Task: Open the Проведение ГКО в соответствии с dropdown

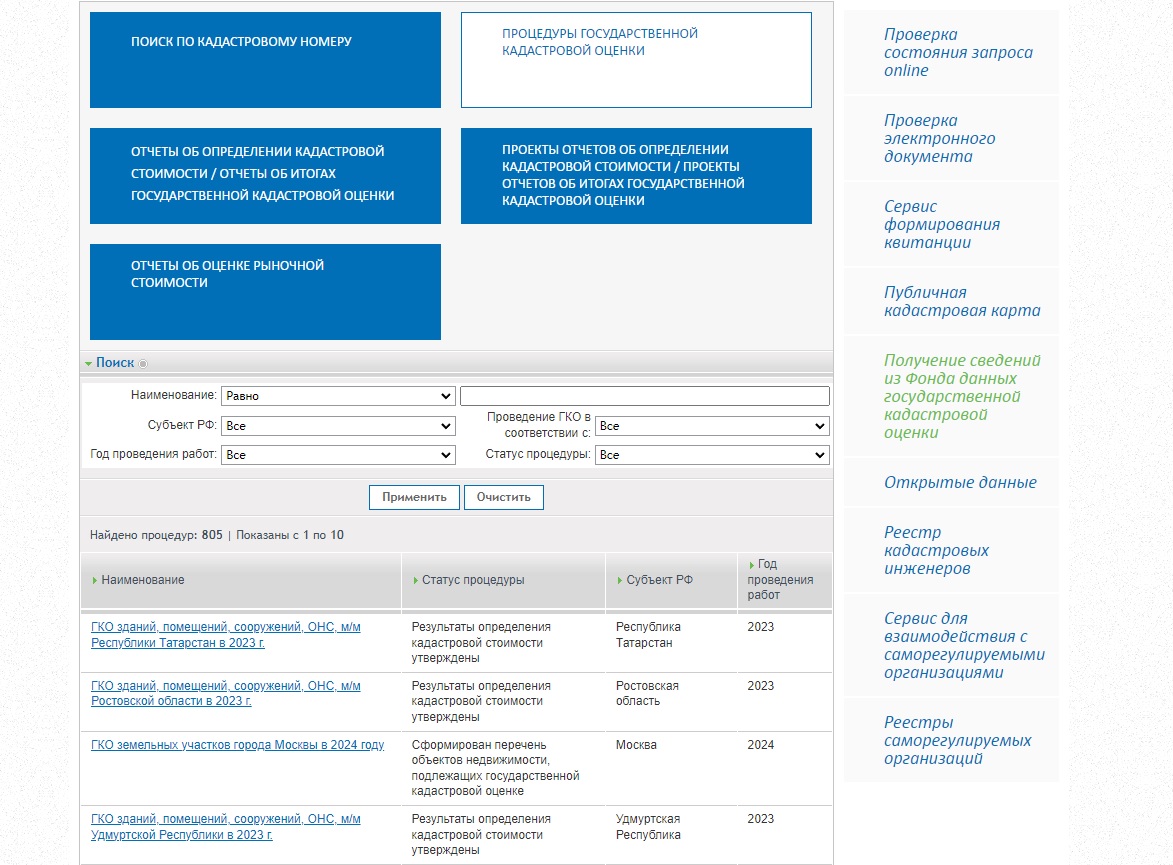Action: [x=712, y=426]
